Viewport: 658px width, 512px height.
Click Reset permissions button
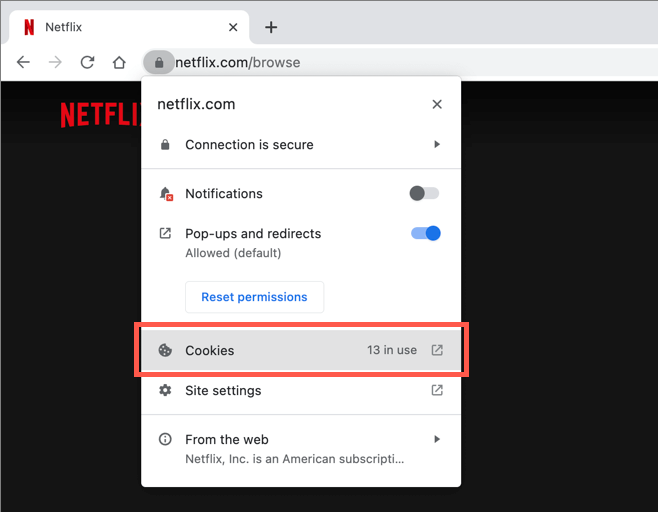click(x=254, y=297)
